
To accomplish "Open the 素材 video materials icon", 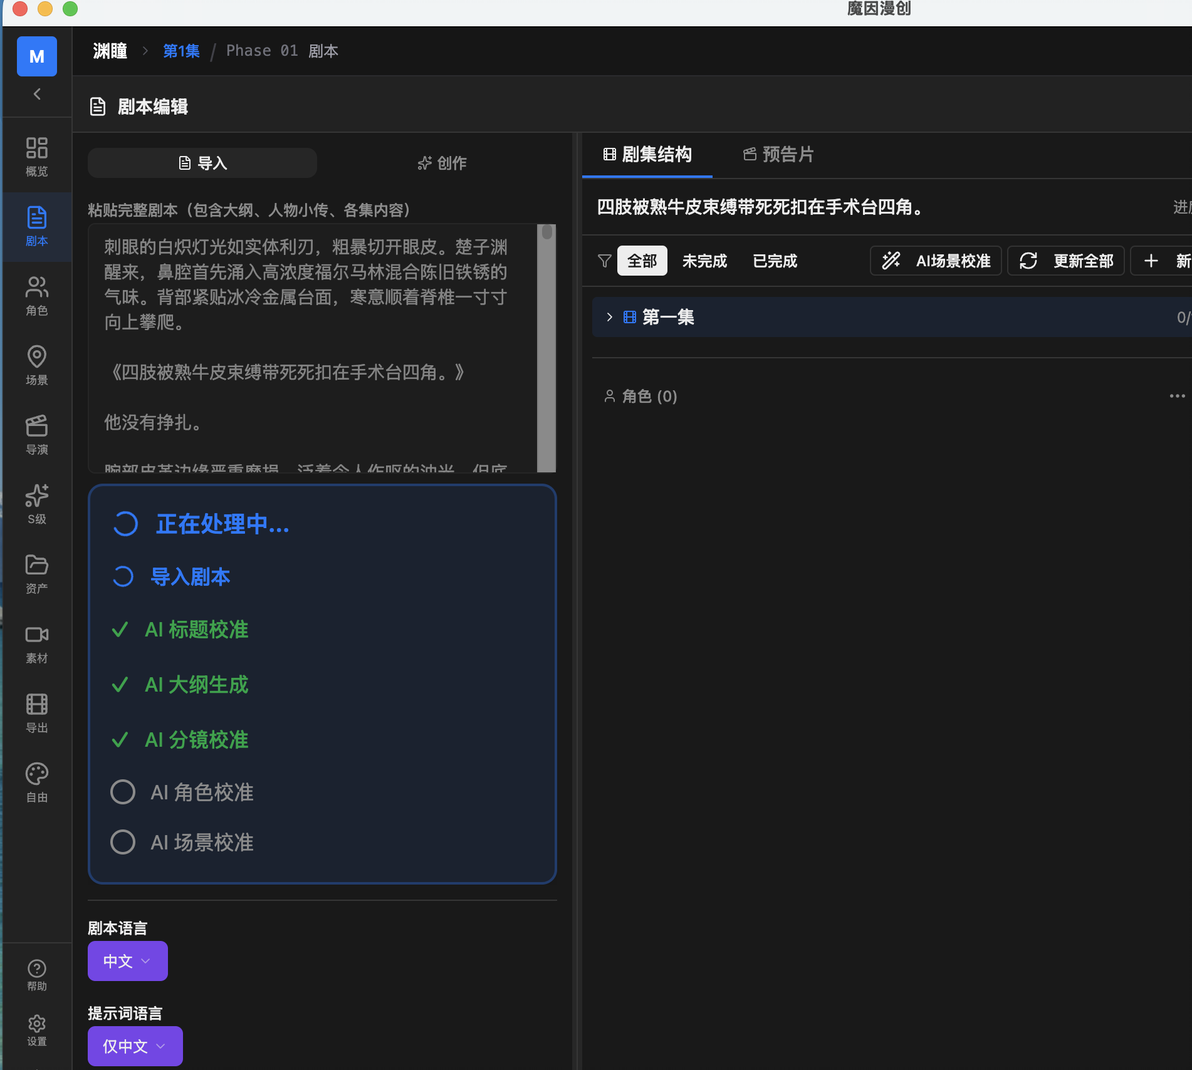I will click(36, 644).
